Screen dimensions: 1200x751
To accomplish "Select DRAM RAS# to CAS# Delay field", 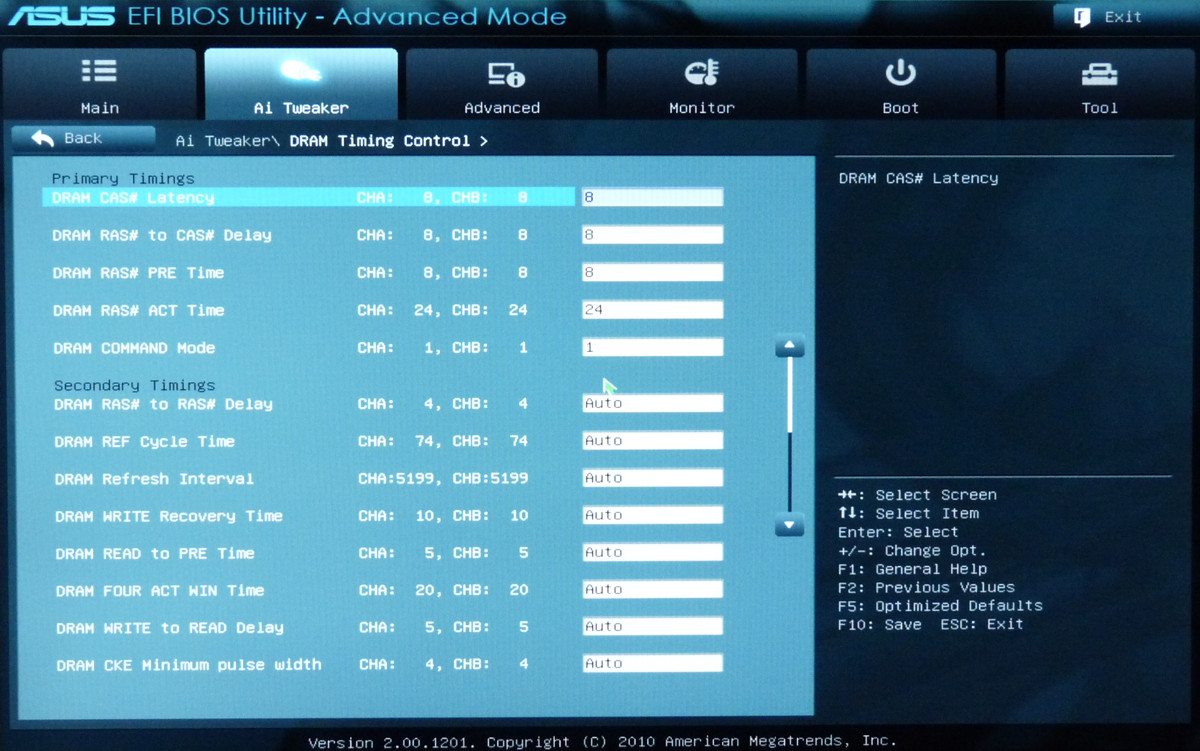I will pyautogui.click(x=652, y=235).
